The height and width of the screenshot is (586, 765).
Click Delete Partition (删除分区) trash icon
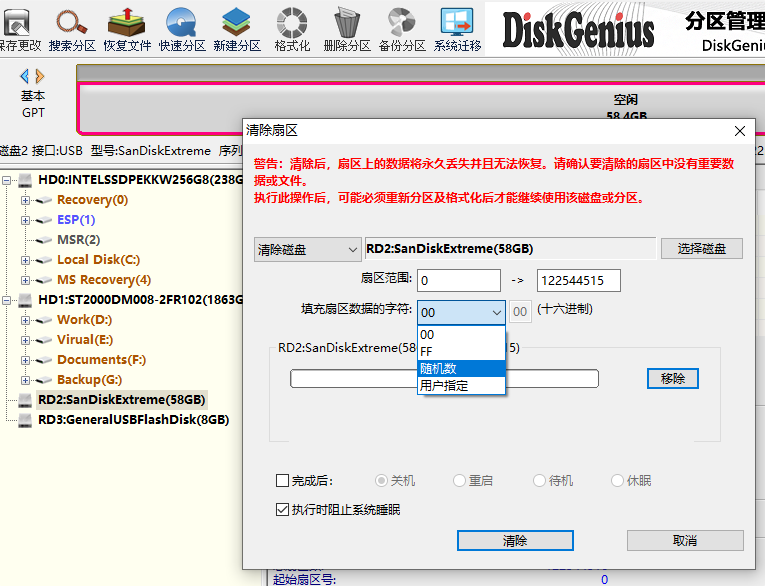347,22
